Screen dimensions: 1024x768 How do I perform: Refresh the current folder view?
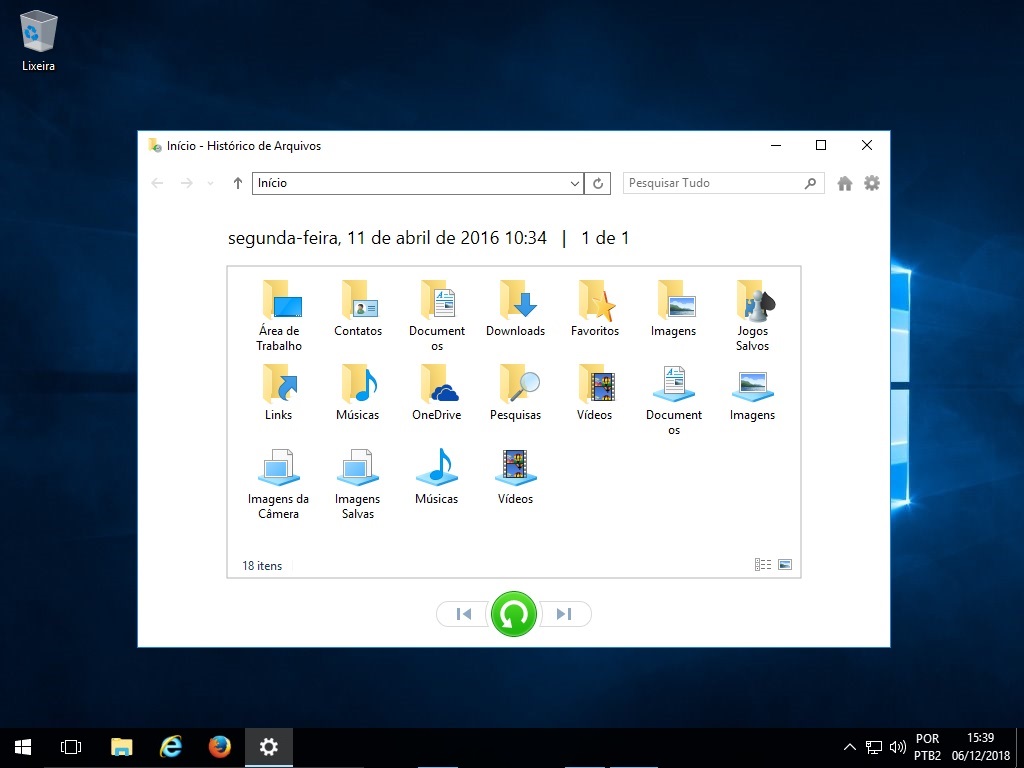[598, 183]
